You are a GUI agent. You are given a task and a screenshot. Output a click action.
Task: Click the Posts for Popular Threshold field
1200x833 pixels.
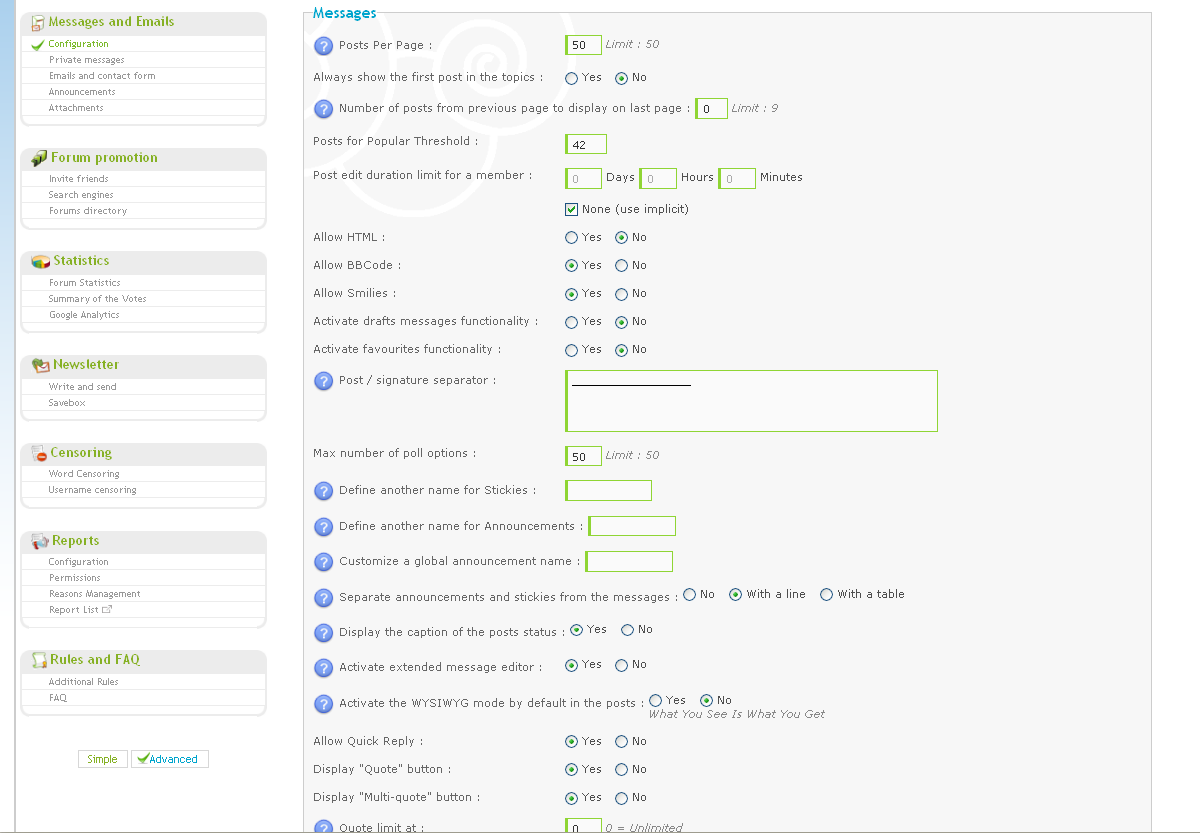(586, 144)
